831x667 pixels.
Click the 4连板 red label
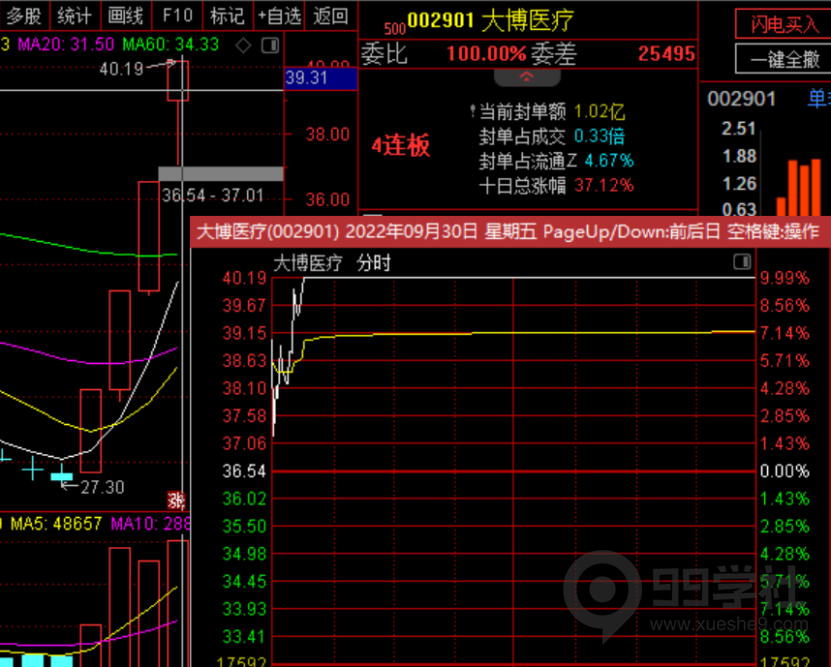400,146
